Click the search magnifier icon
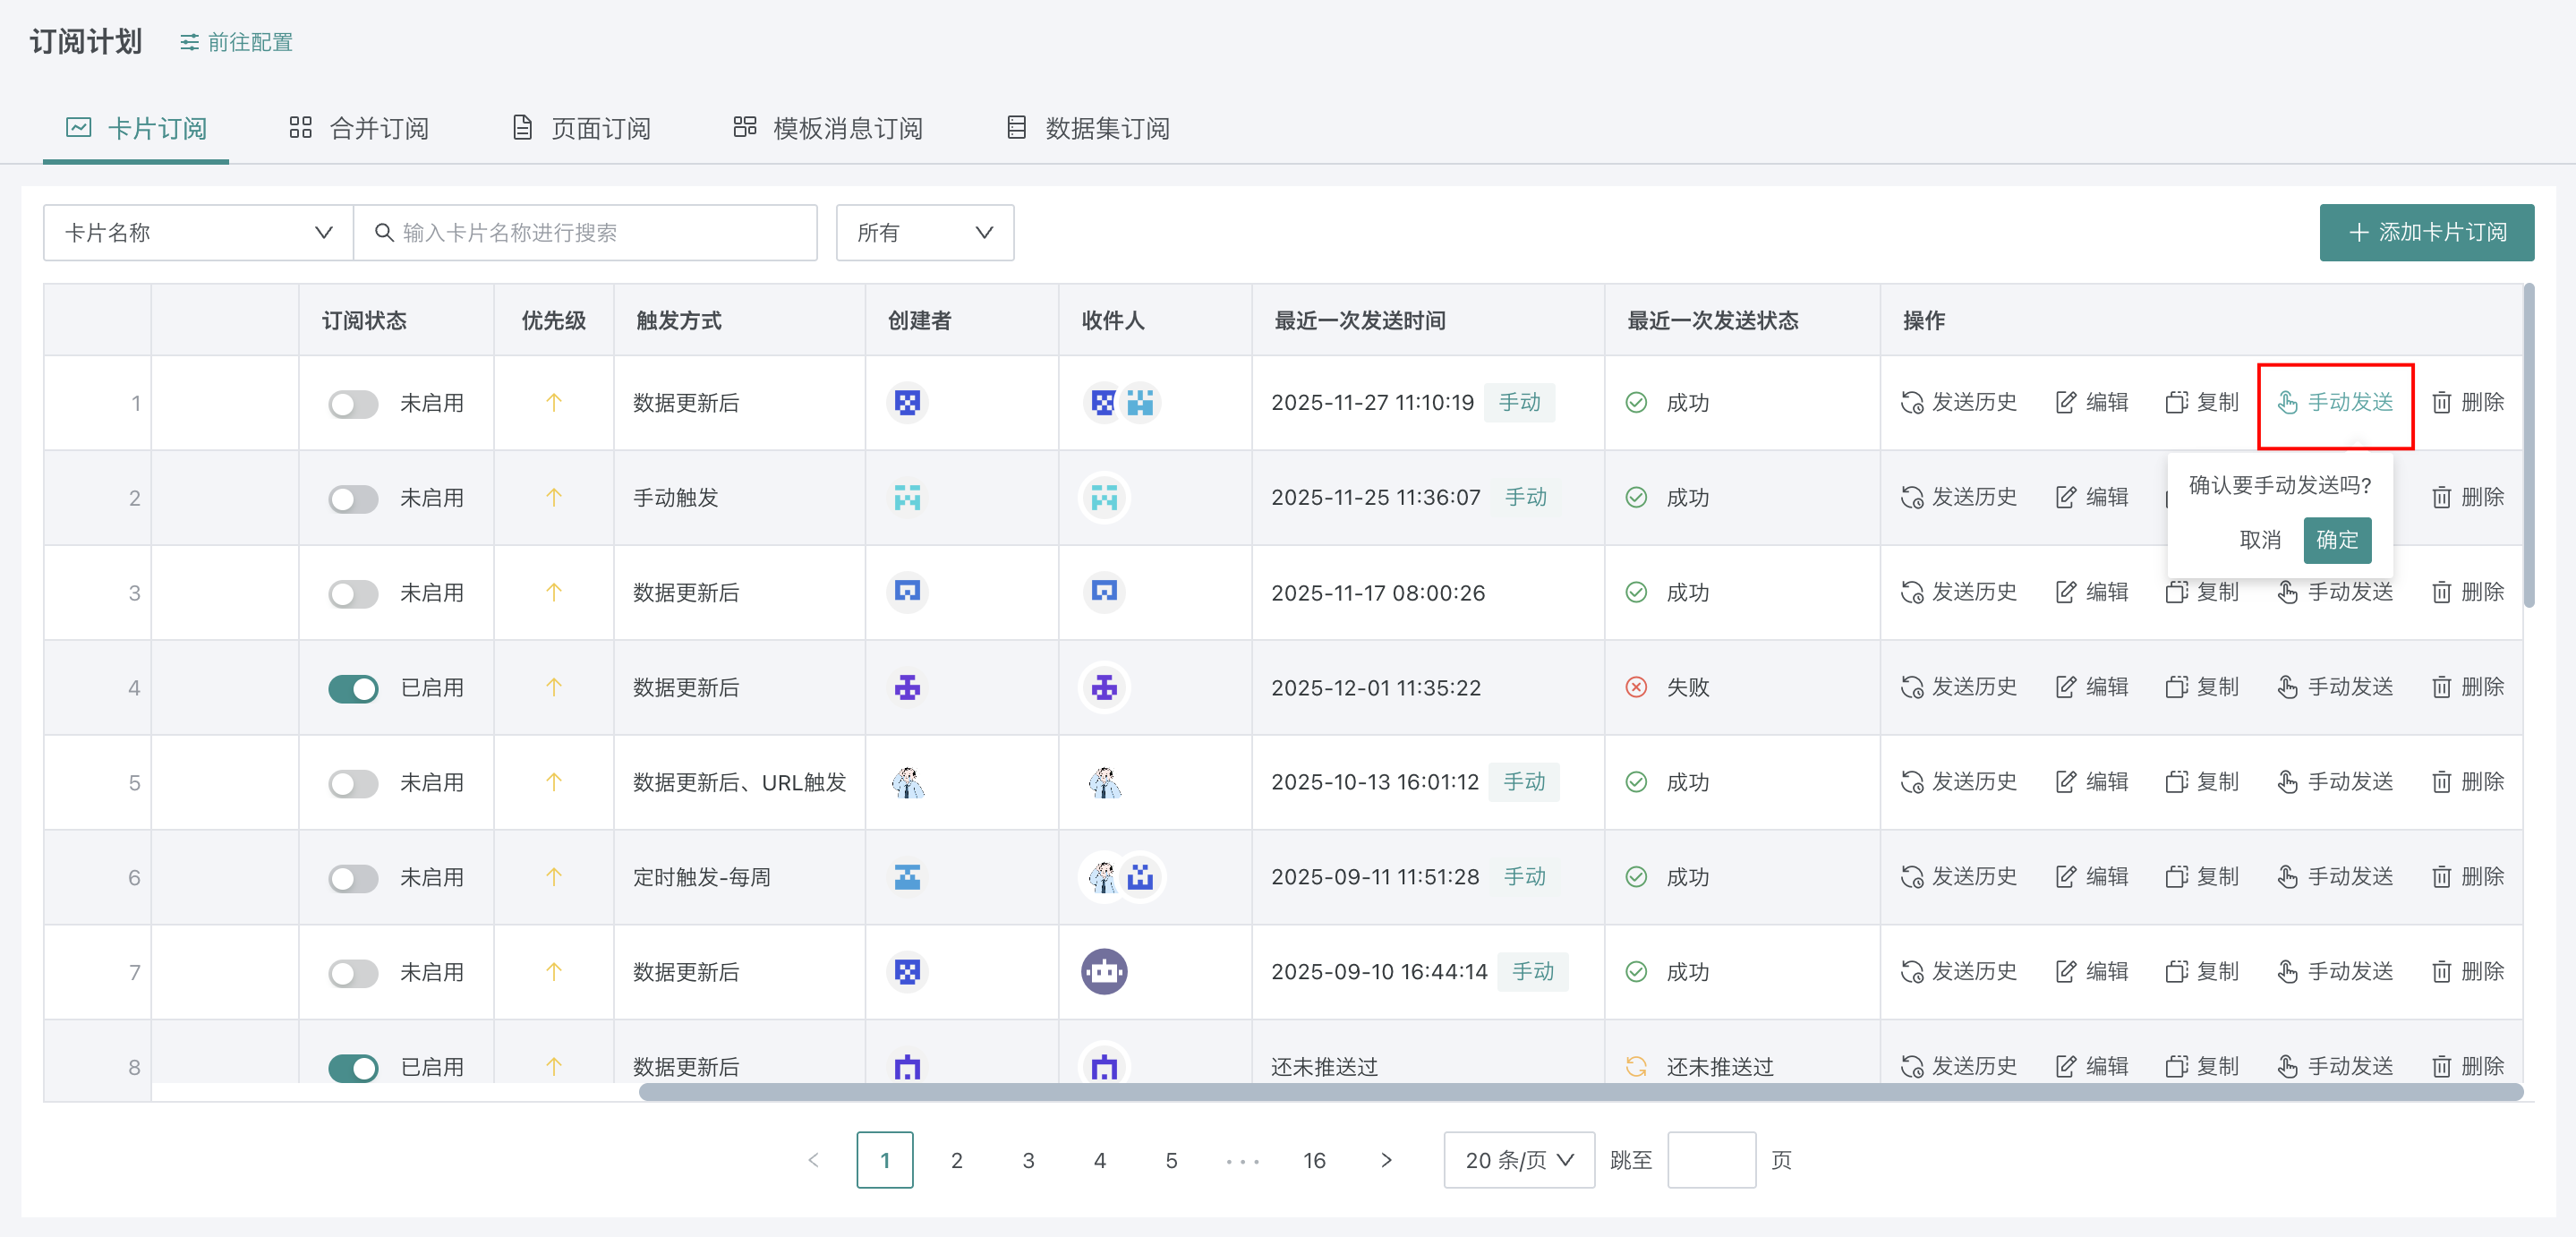This screenshot has width=2576, height=1237. pyautogui.click(x=384, y=233)
